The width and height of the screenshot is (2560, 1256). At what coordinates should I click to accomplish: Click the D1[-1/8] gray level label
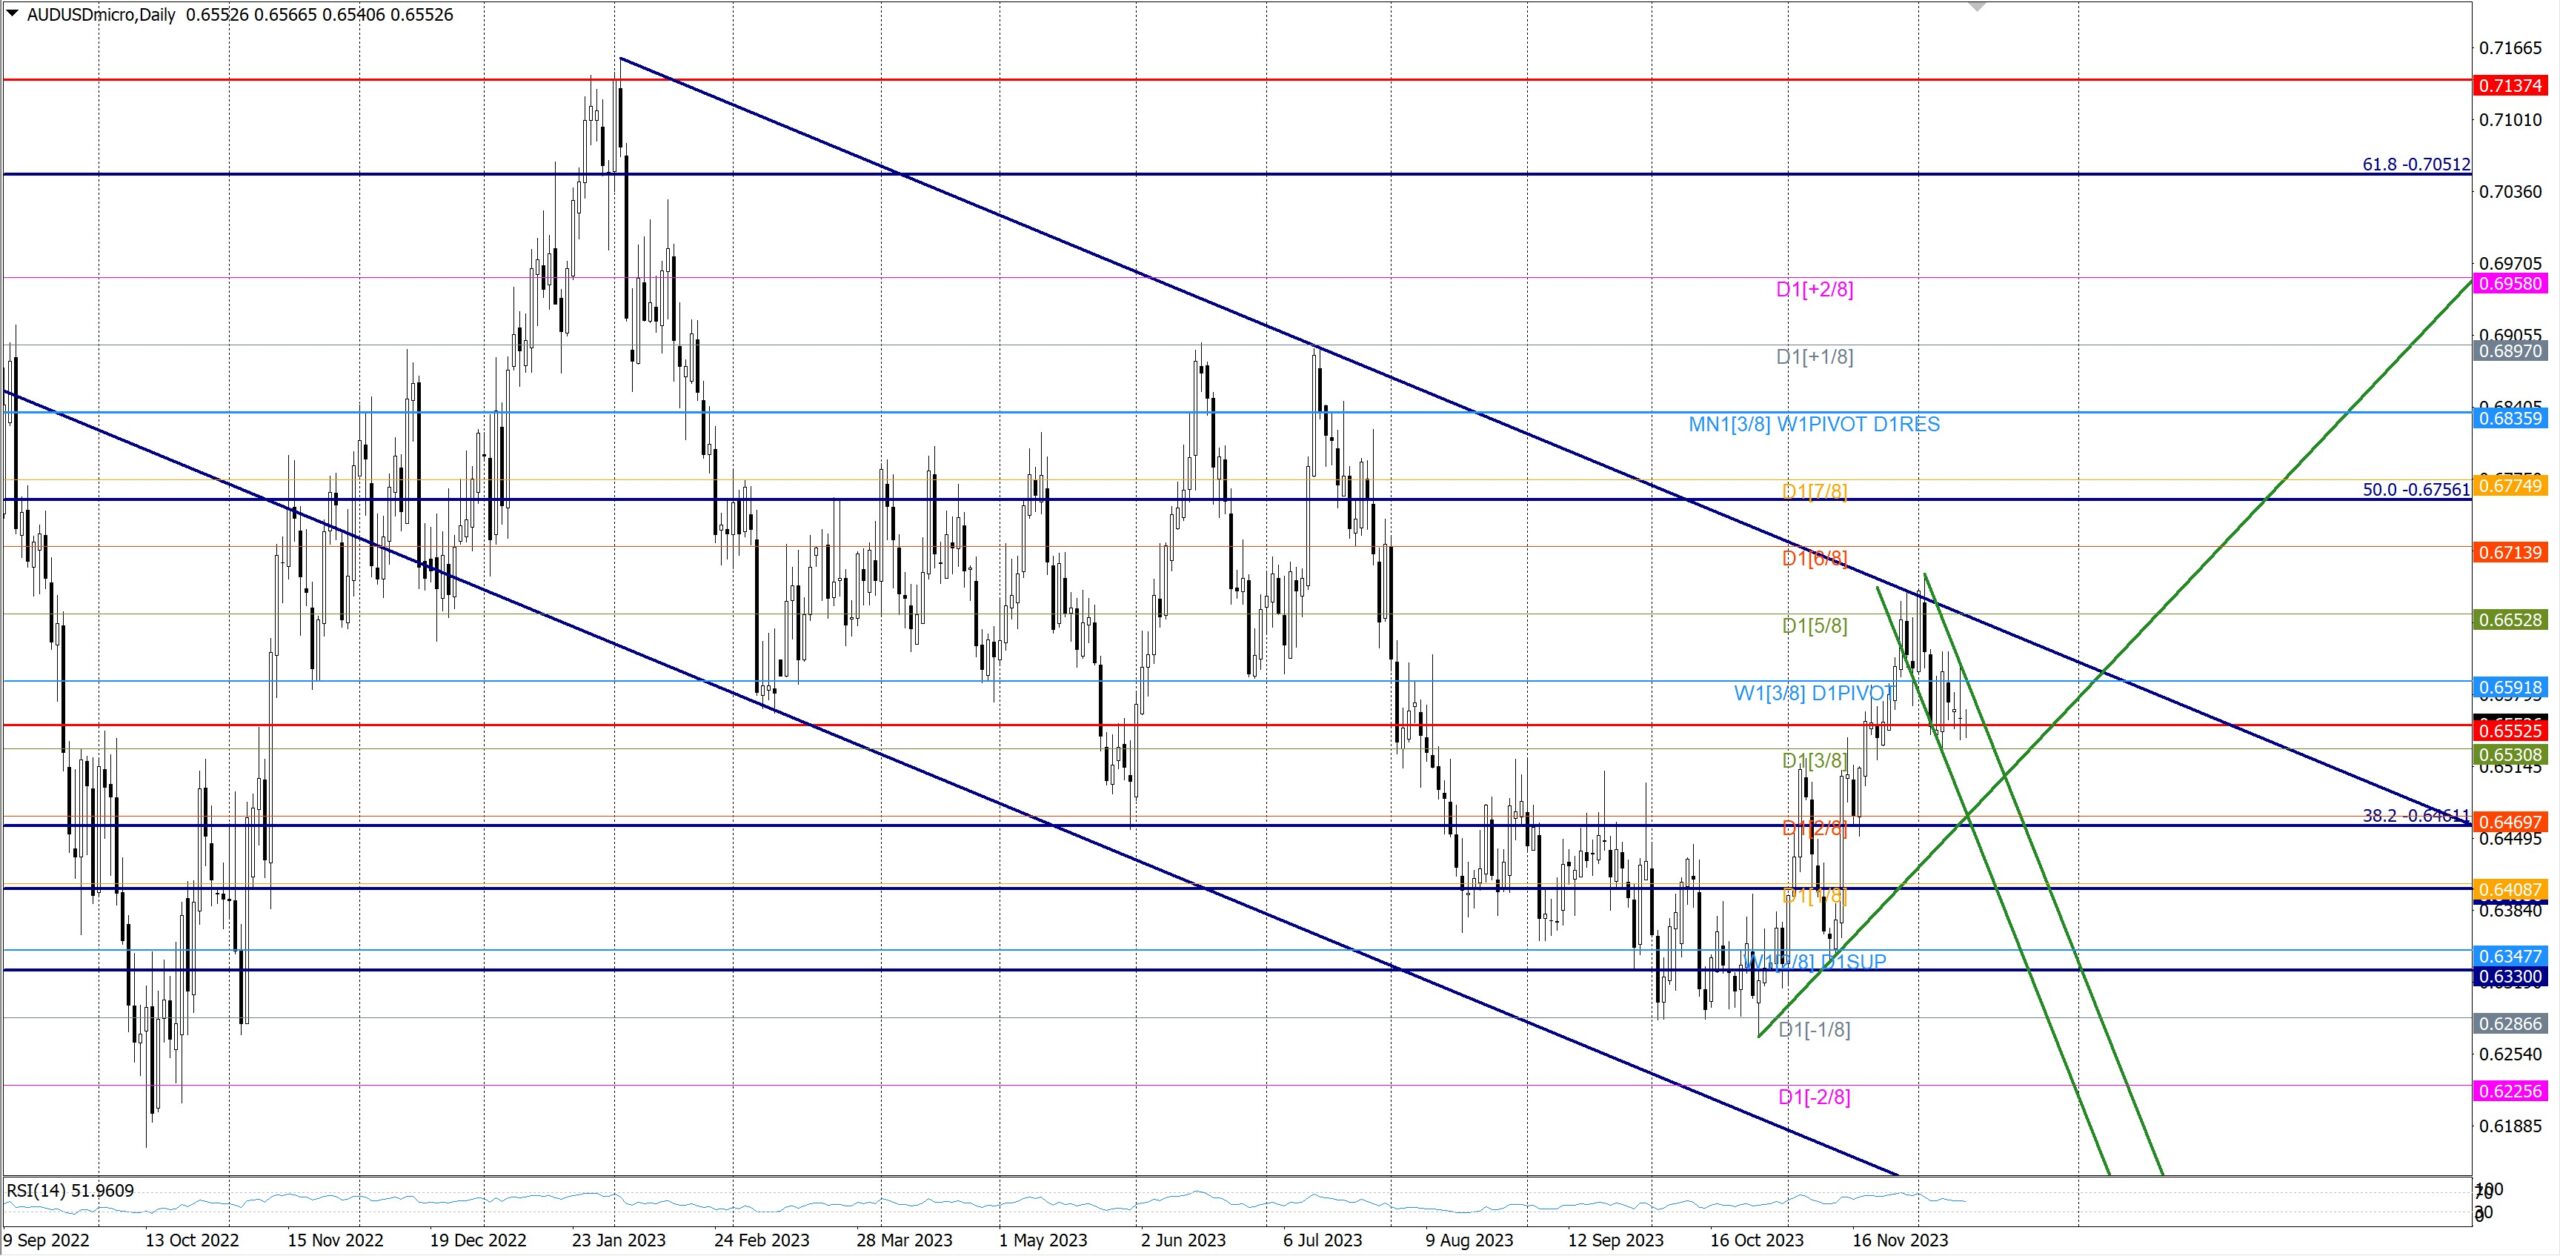(1814, 1030)
